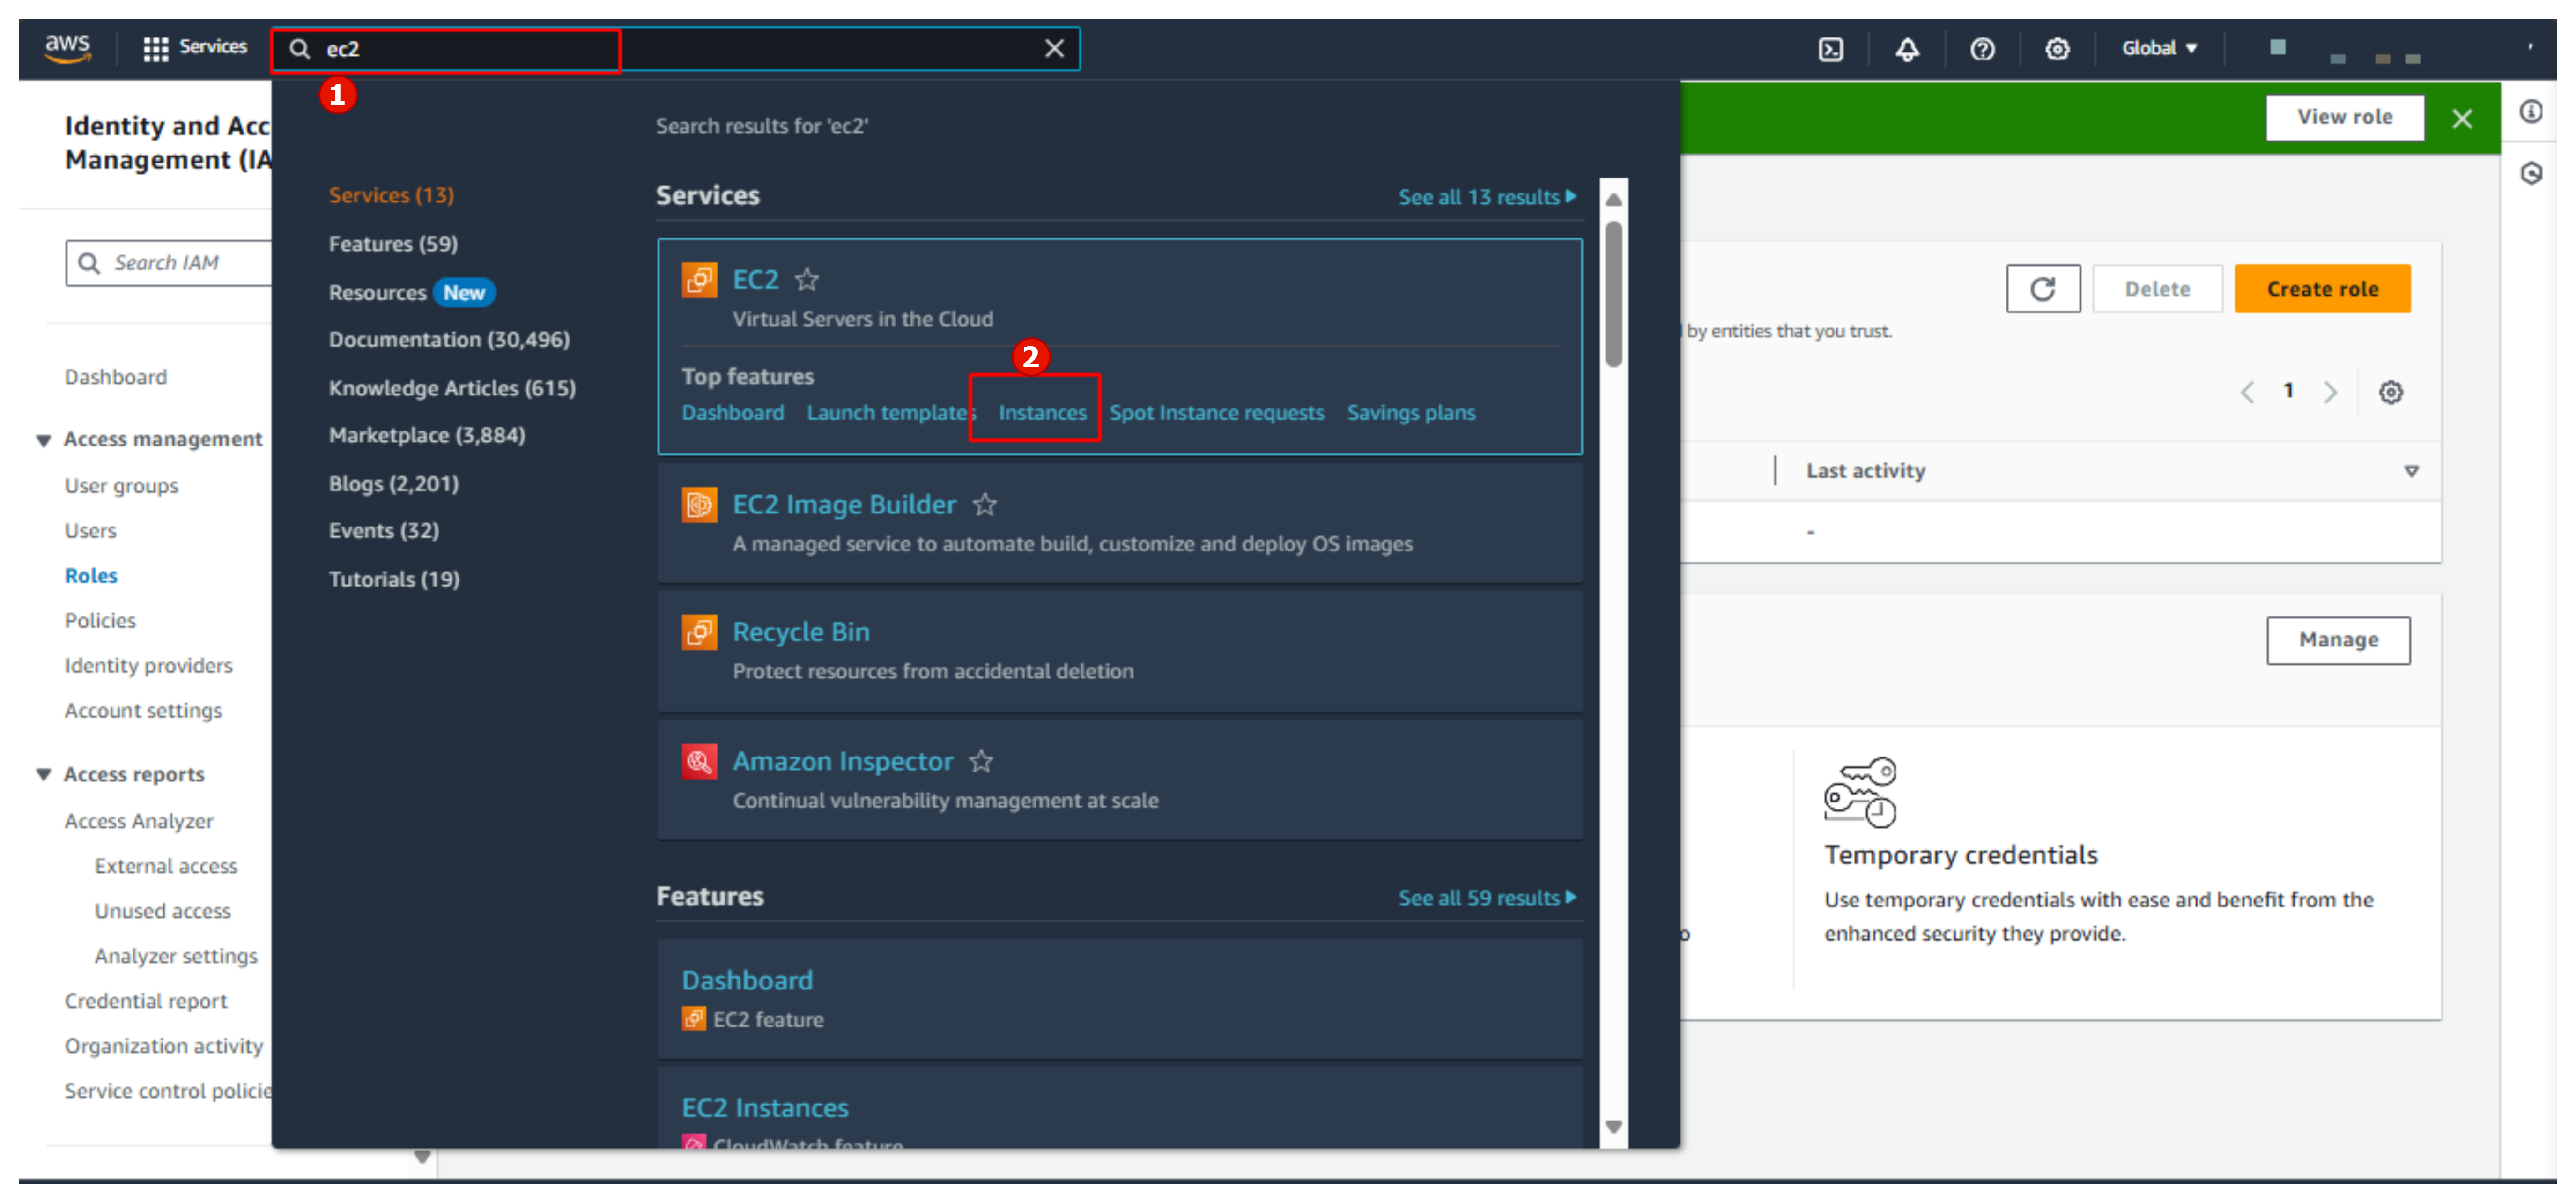Click the View role button

point(2344,117)
